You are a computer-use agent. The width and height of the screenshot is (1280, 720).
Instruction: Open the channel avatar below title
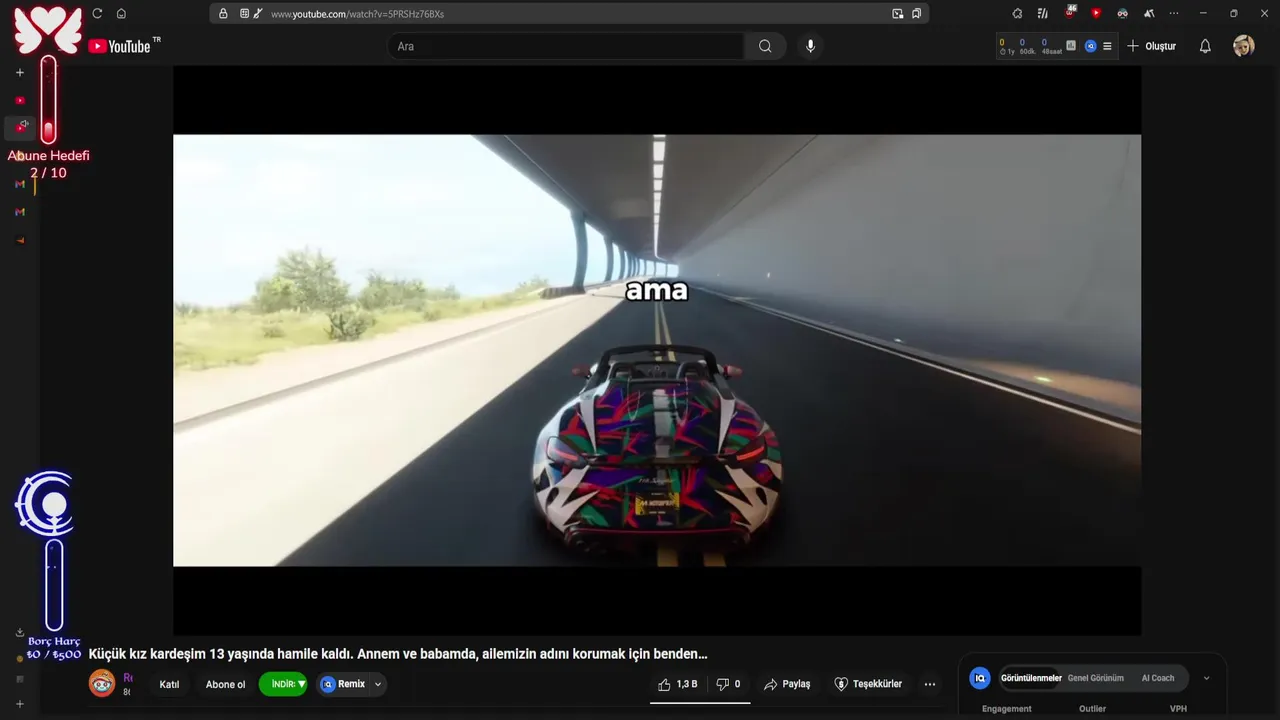(x=102, y=684)
